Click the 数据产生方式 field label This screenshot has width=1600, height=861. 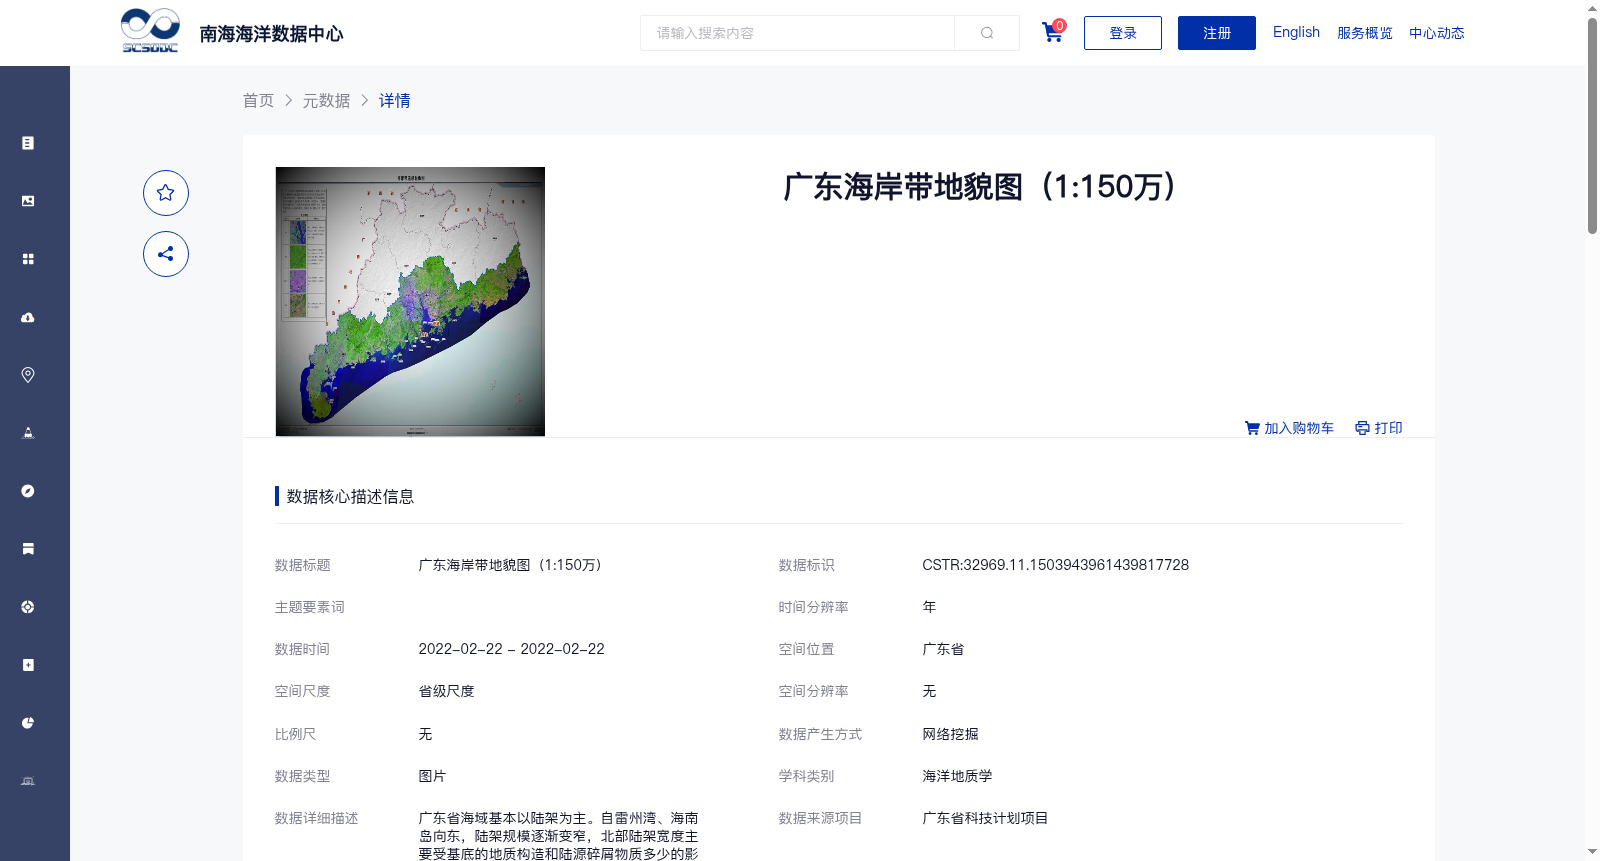coord(821,734)
